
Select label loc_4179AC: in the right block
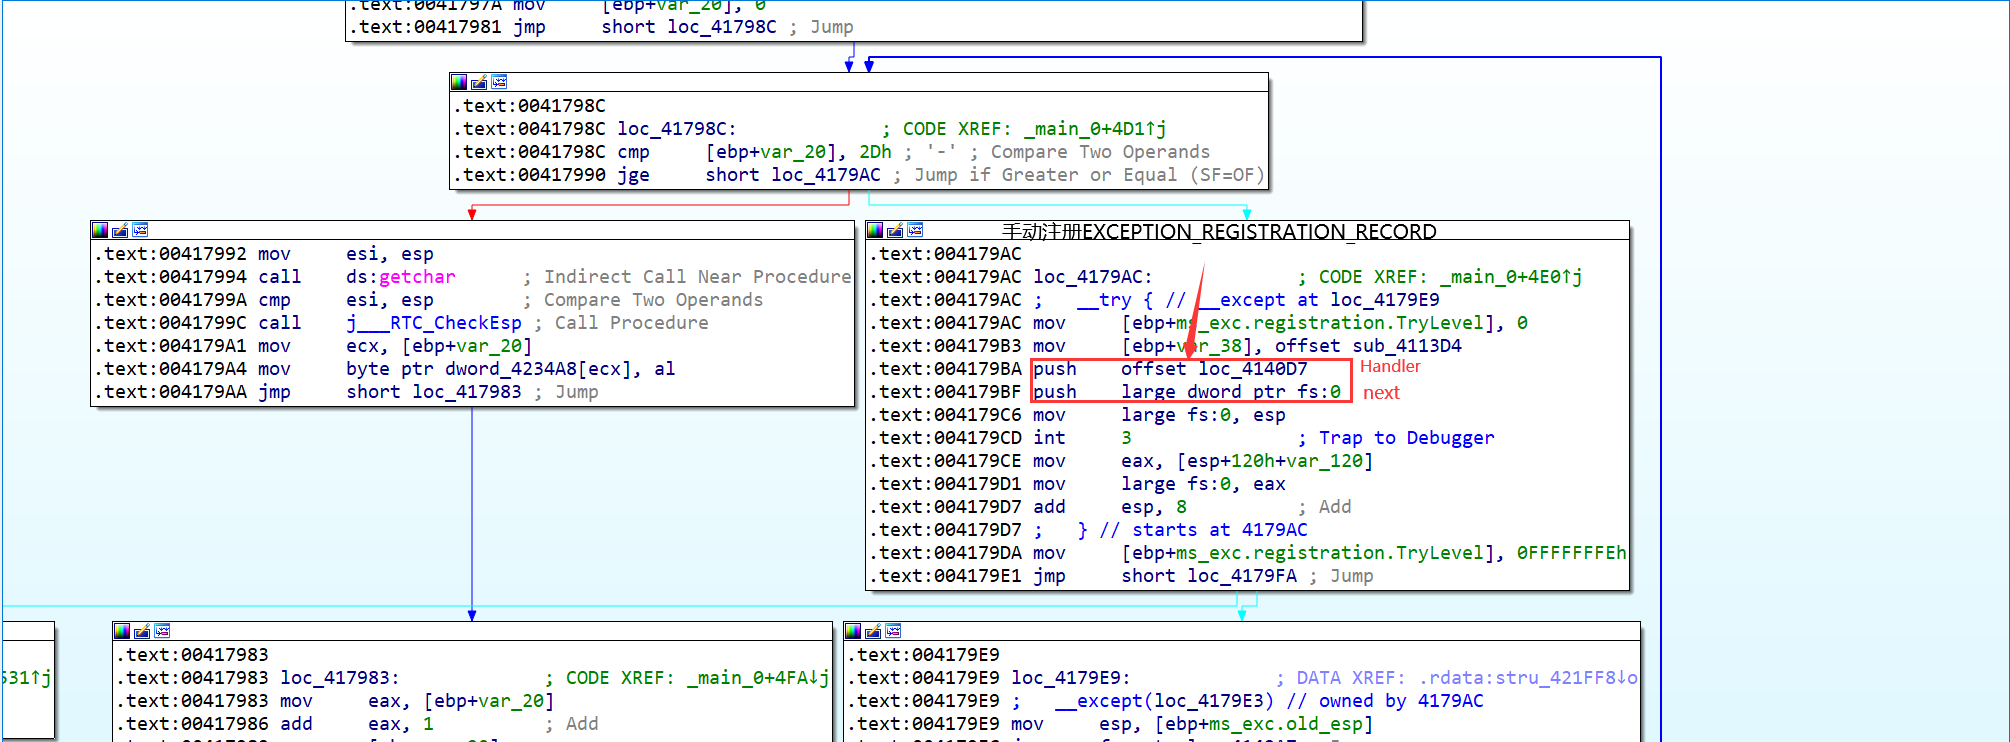(1093, 277)
